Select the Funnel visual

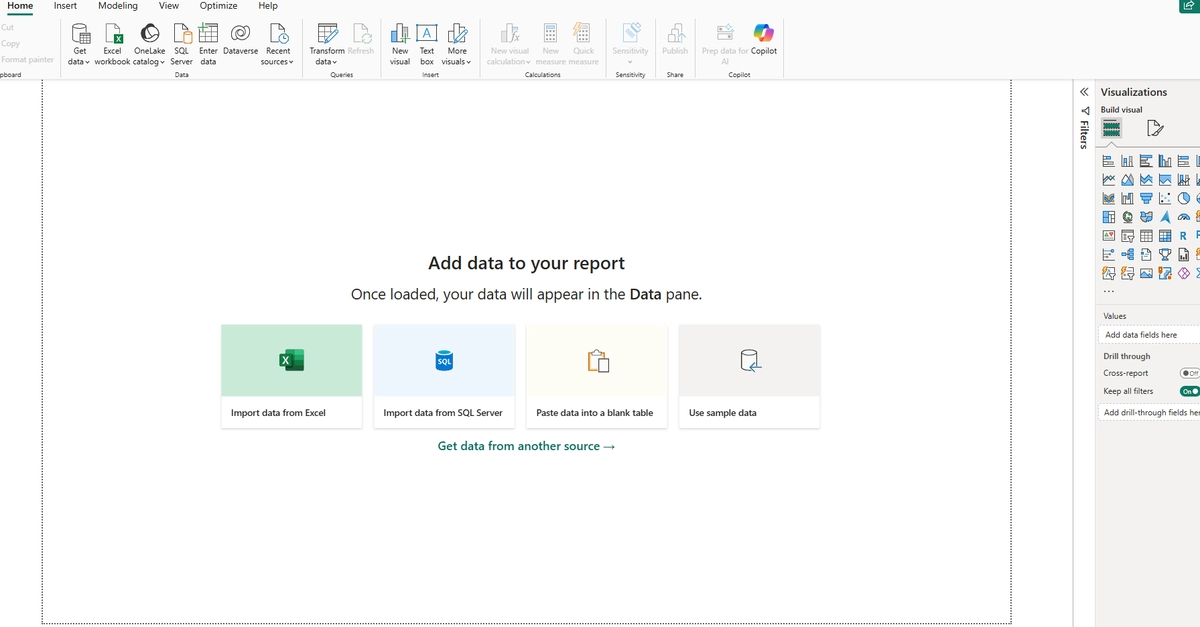[x=1146, y=198]
